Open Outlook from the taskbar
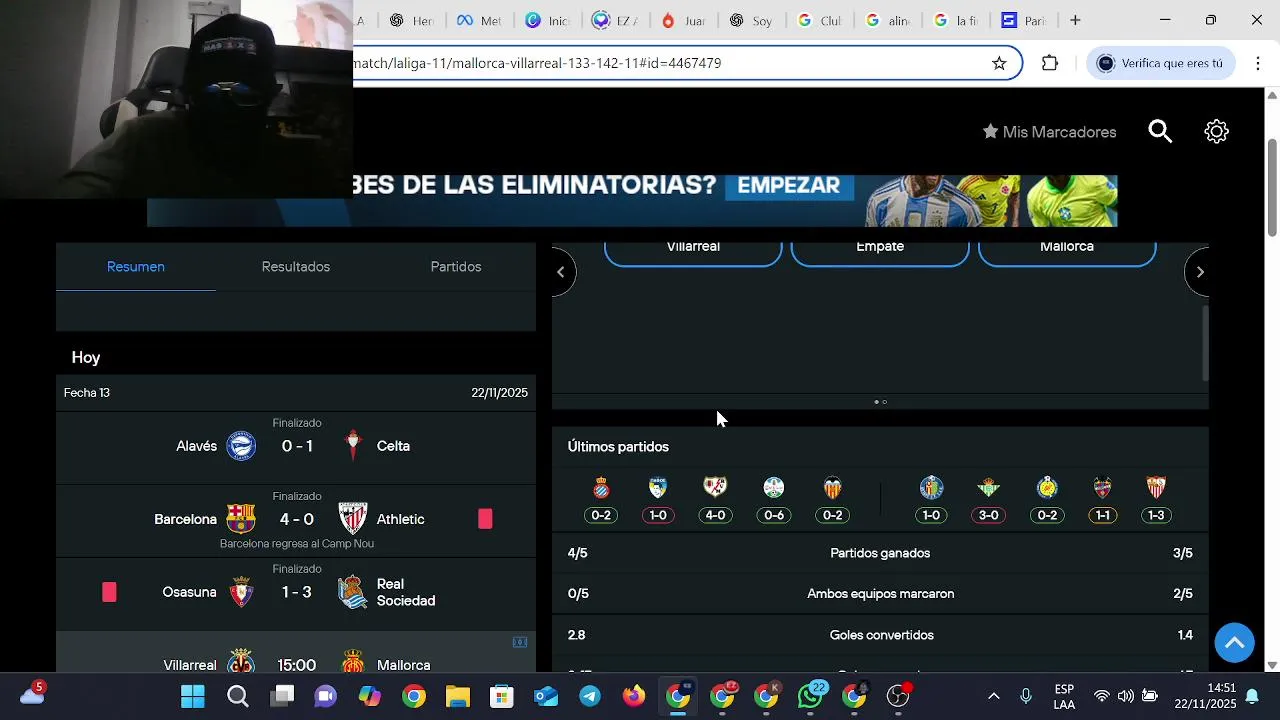 point(546,696)
